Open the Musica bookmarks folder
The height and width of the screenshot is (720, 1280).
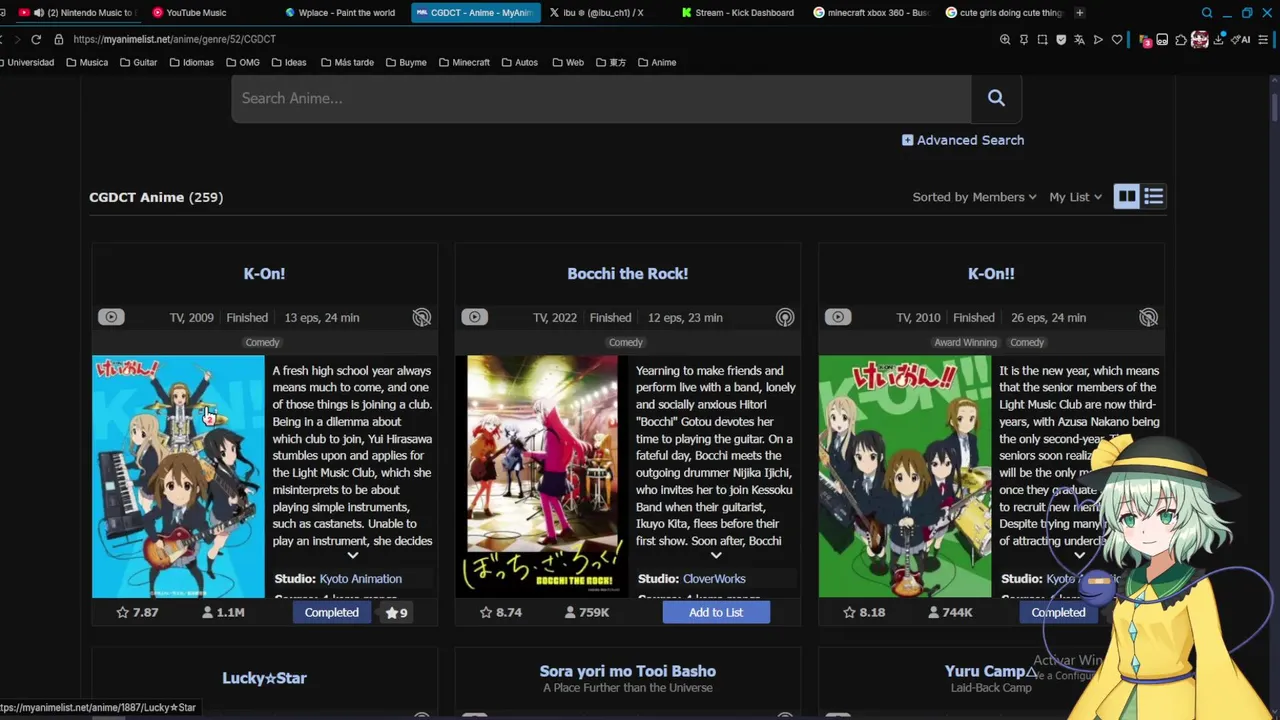[87, 62]
